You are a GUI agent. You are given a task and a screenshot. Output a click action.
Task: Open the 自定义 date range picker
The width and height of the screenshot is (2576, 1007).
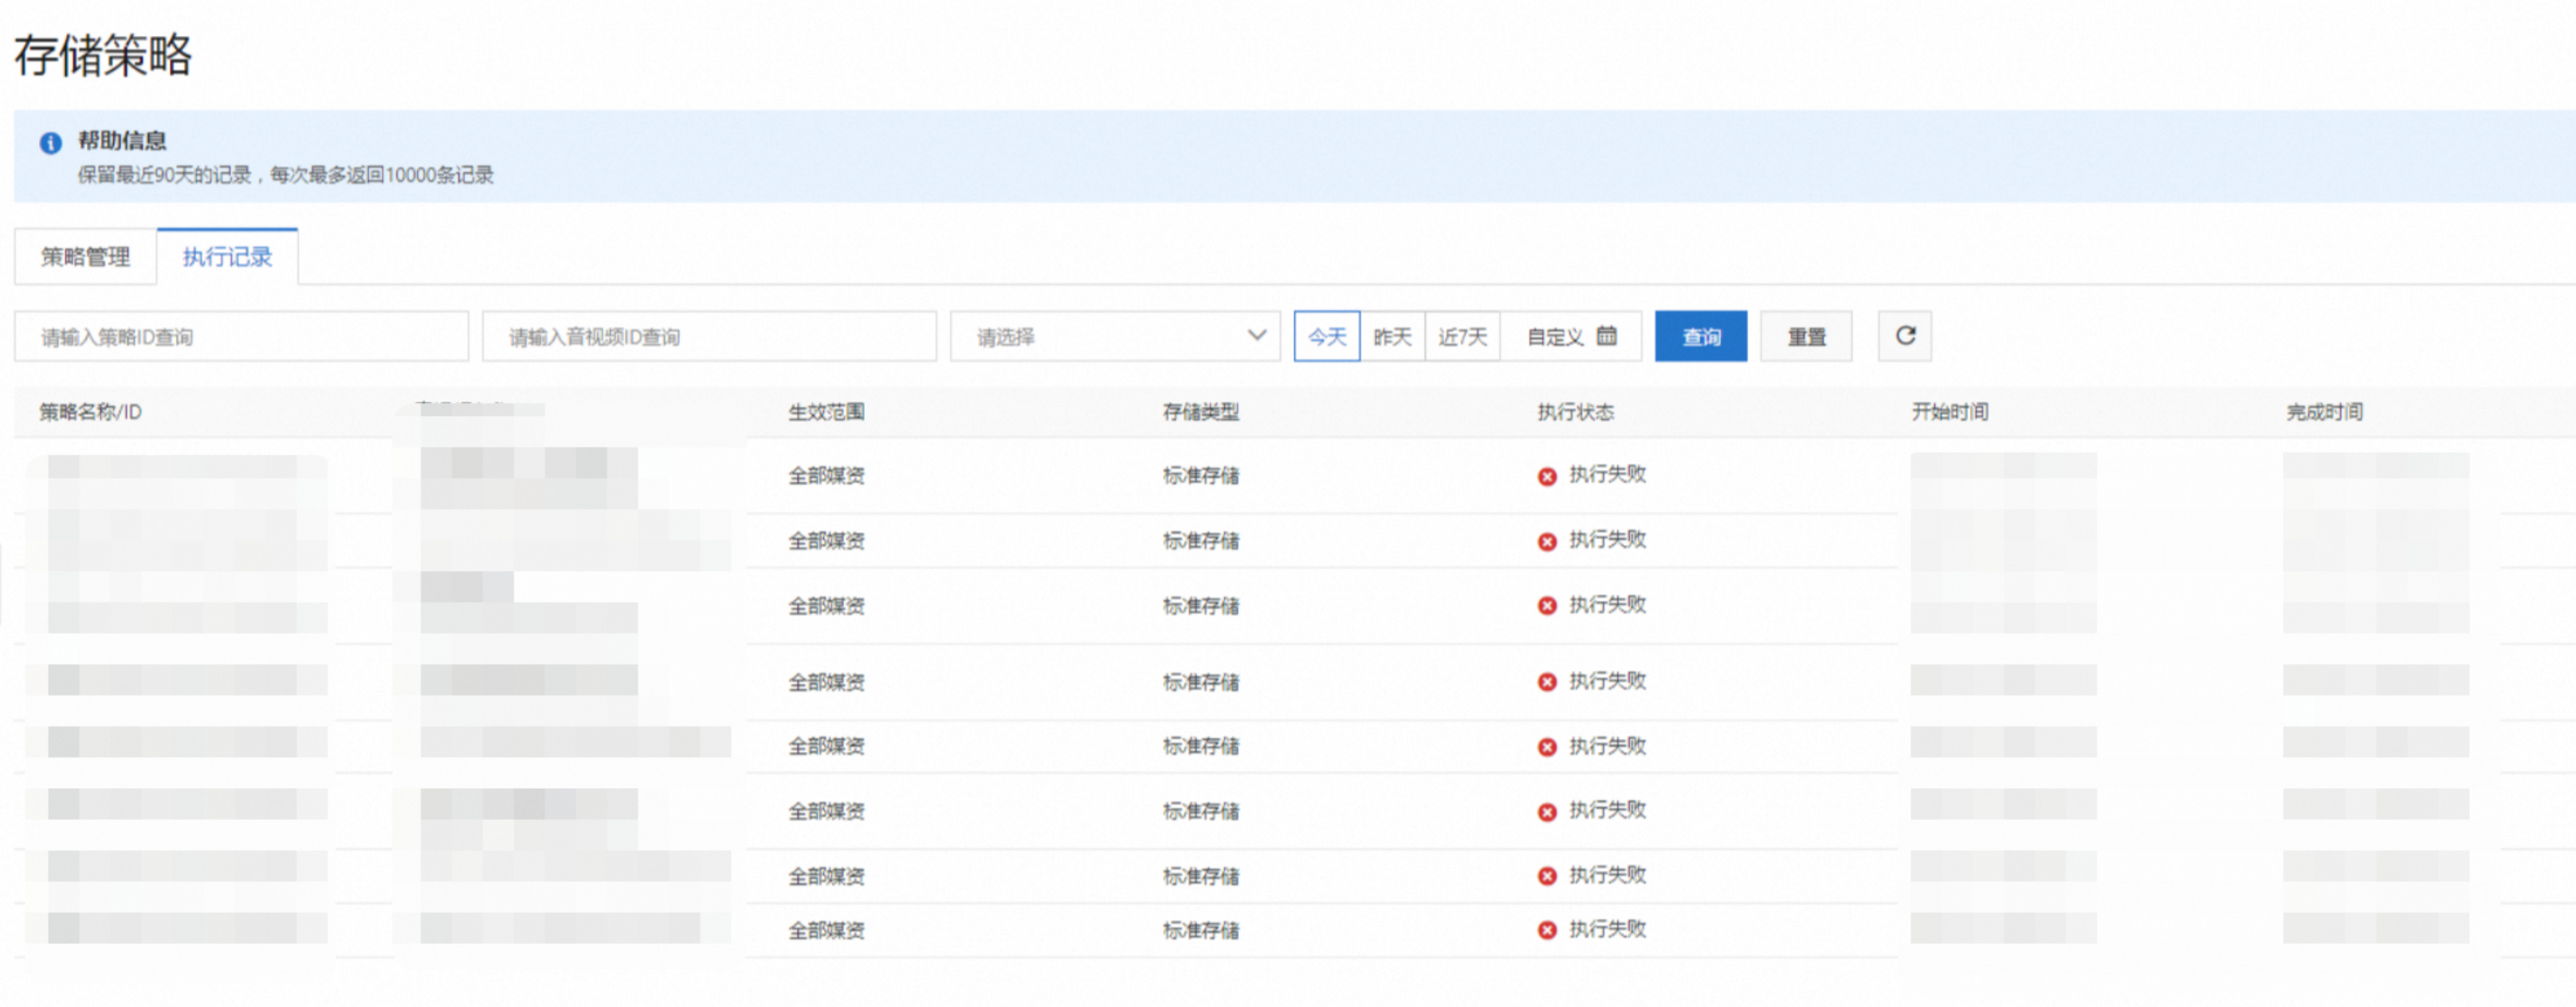[x=1556, y=336]
